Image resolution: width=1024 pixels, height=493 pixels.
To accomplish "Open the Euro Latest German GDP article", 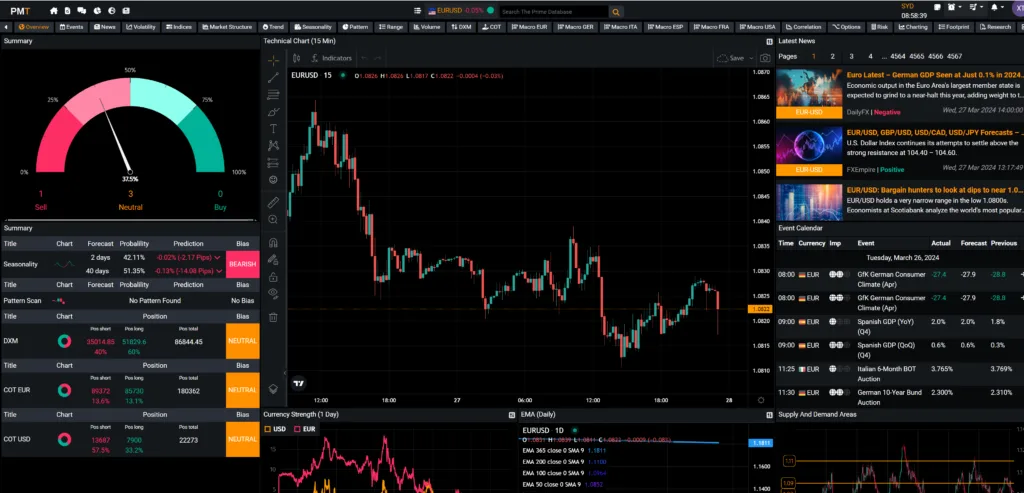I will tap(935, 75).
